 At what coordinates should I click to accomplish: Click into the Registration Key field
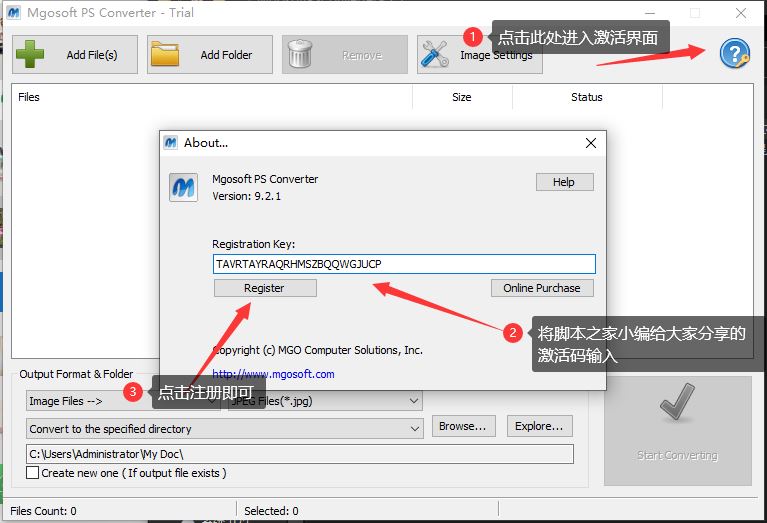(405, 264)
